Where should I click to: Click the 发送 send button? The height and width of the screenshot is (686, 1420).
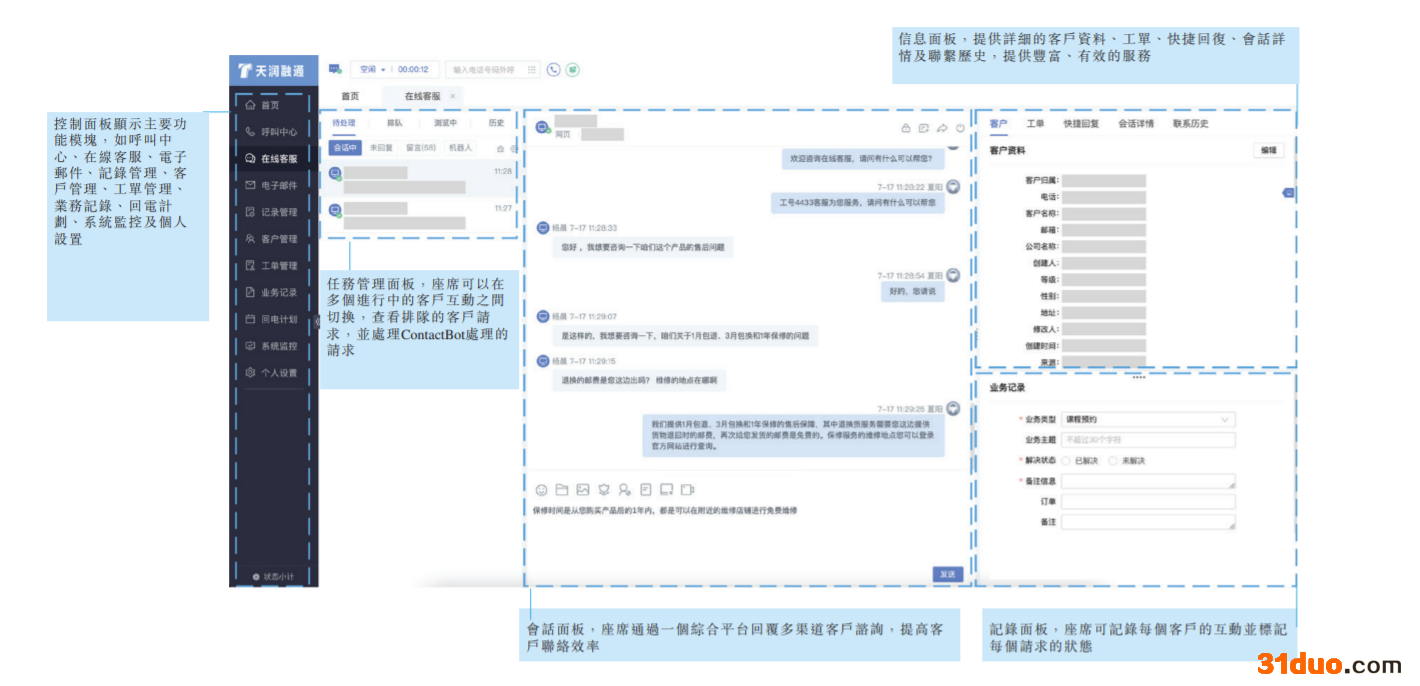[947, 574]
